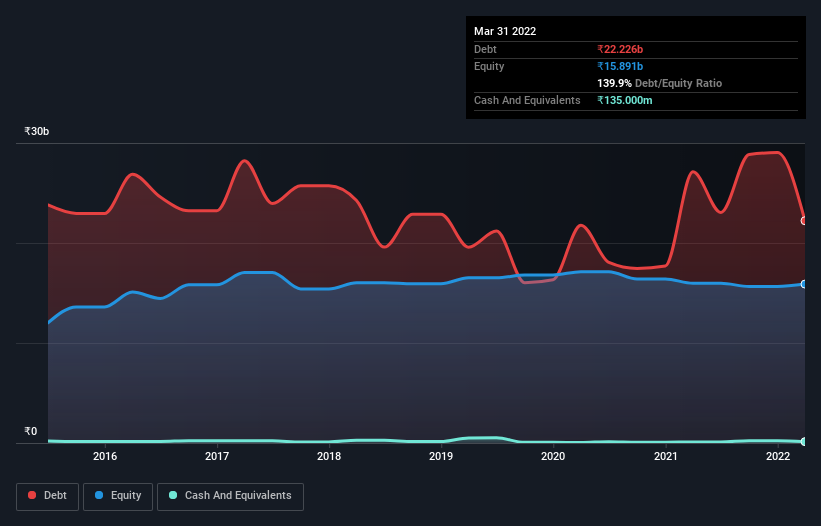Select the teal Cash endpoint marker on chart
The width and height of the screenshot is (821, 526).
point(804,442)
